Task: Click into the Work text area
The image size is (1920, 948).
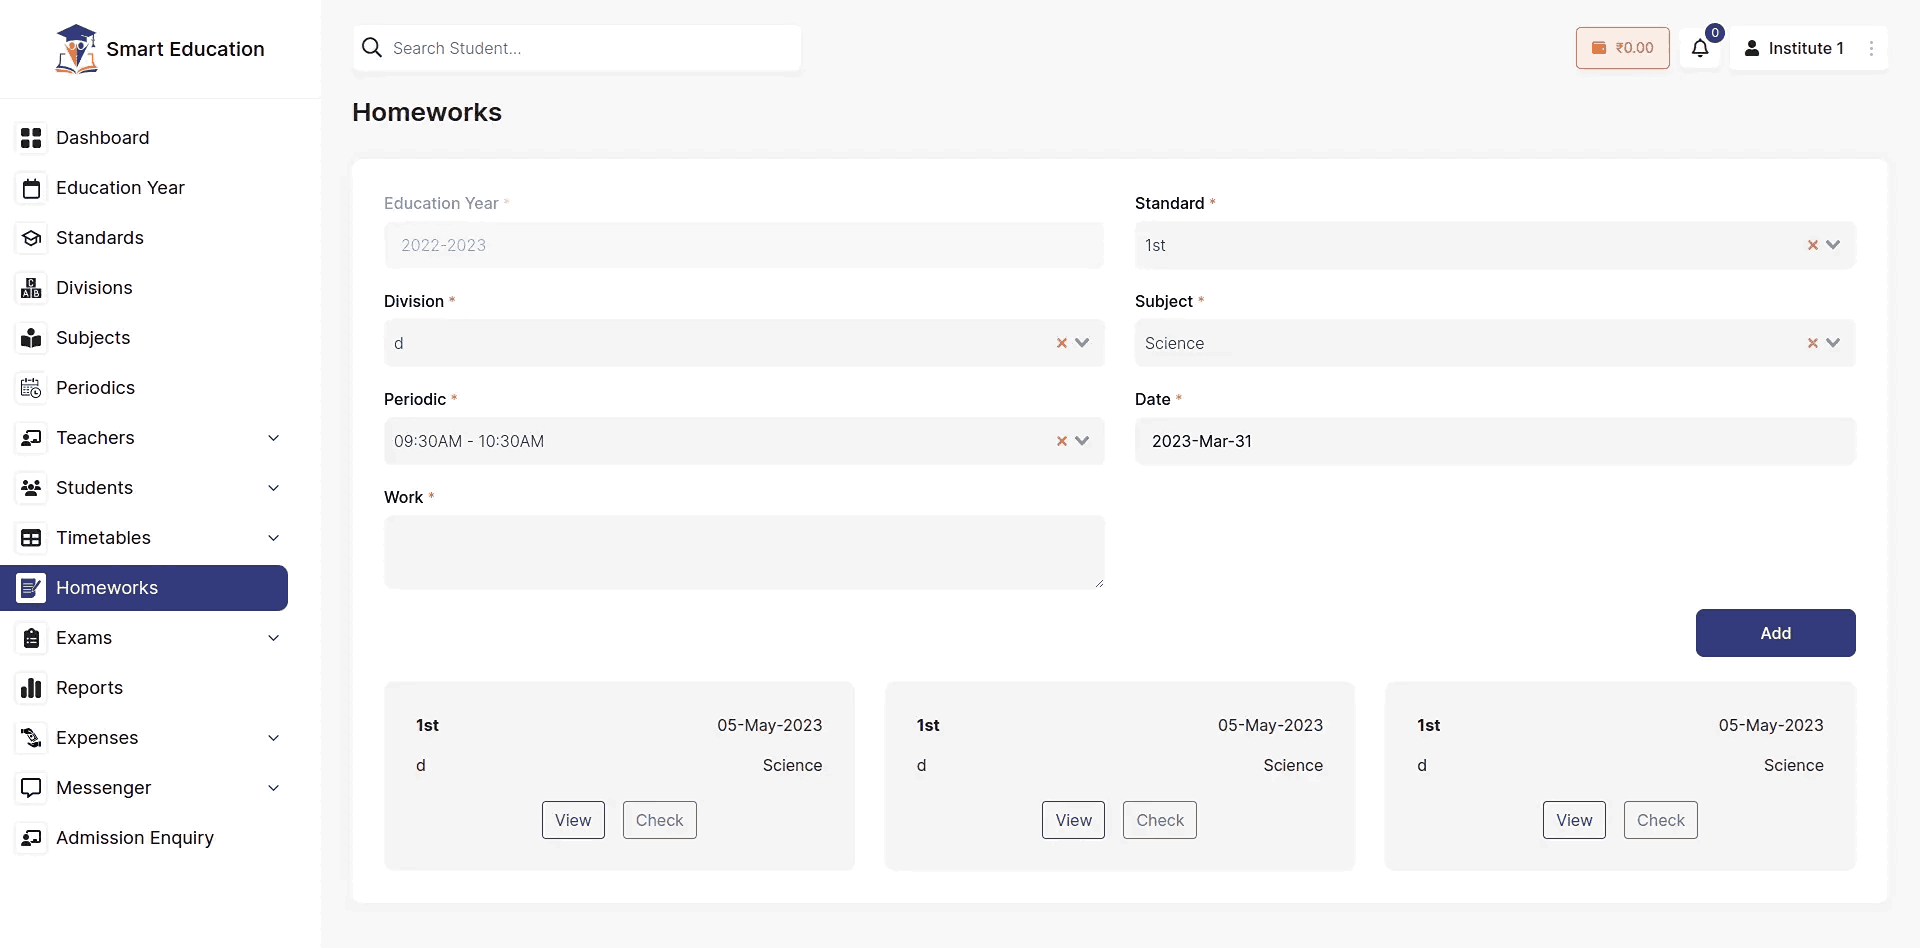Action: click(744, 552)
